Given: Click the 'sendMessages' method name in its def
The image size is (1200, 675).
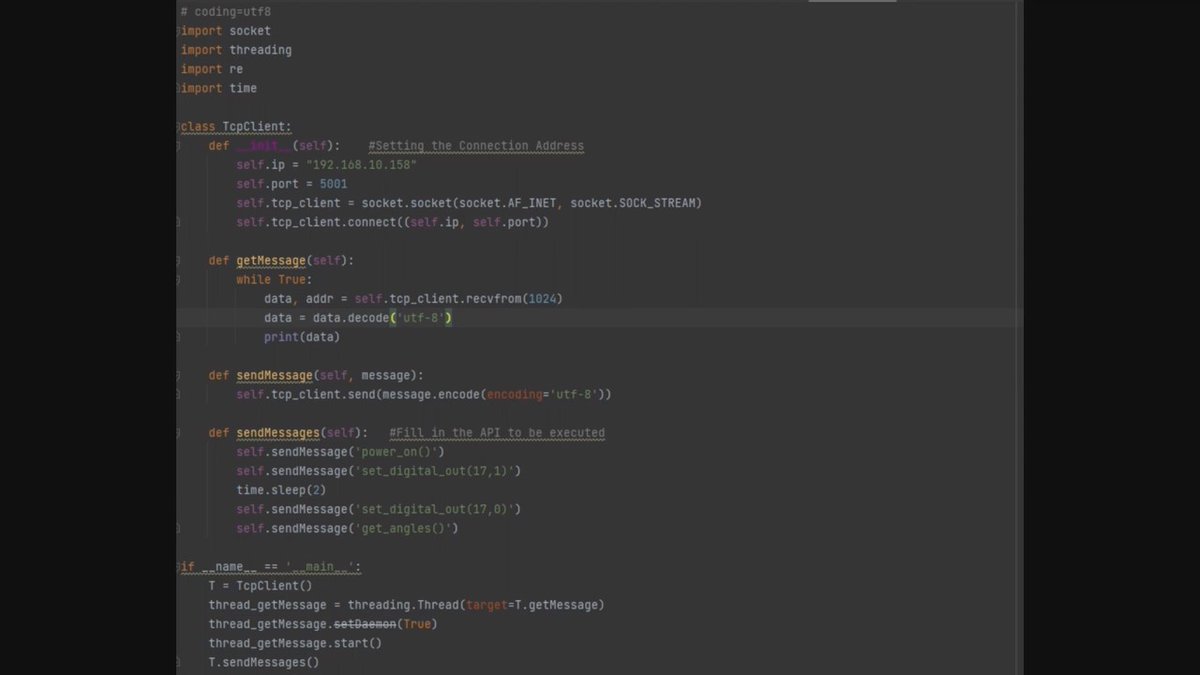Looking at the screenshot, I should 278,433.
